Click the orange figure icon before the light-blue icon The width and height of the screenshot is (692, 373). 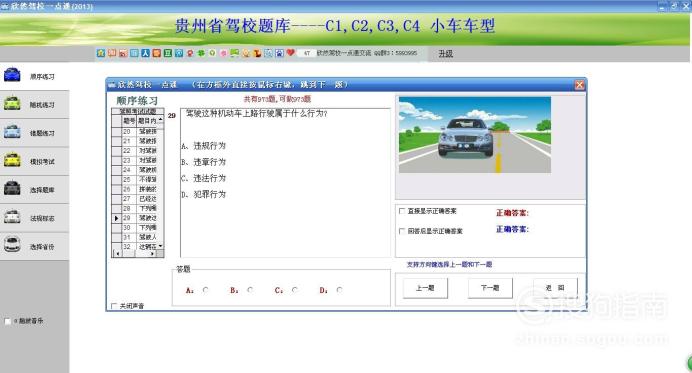click(x=257, y=53)
